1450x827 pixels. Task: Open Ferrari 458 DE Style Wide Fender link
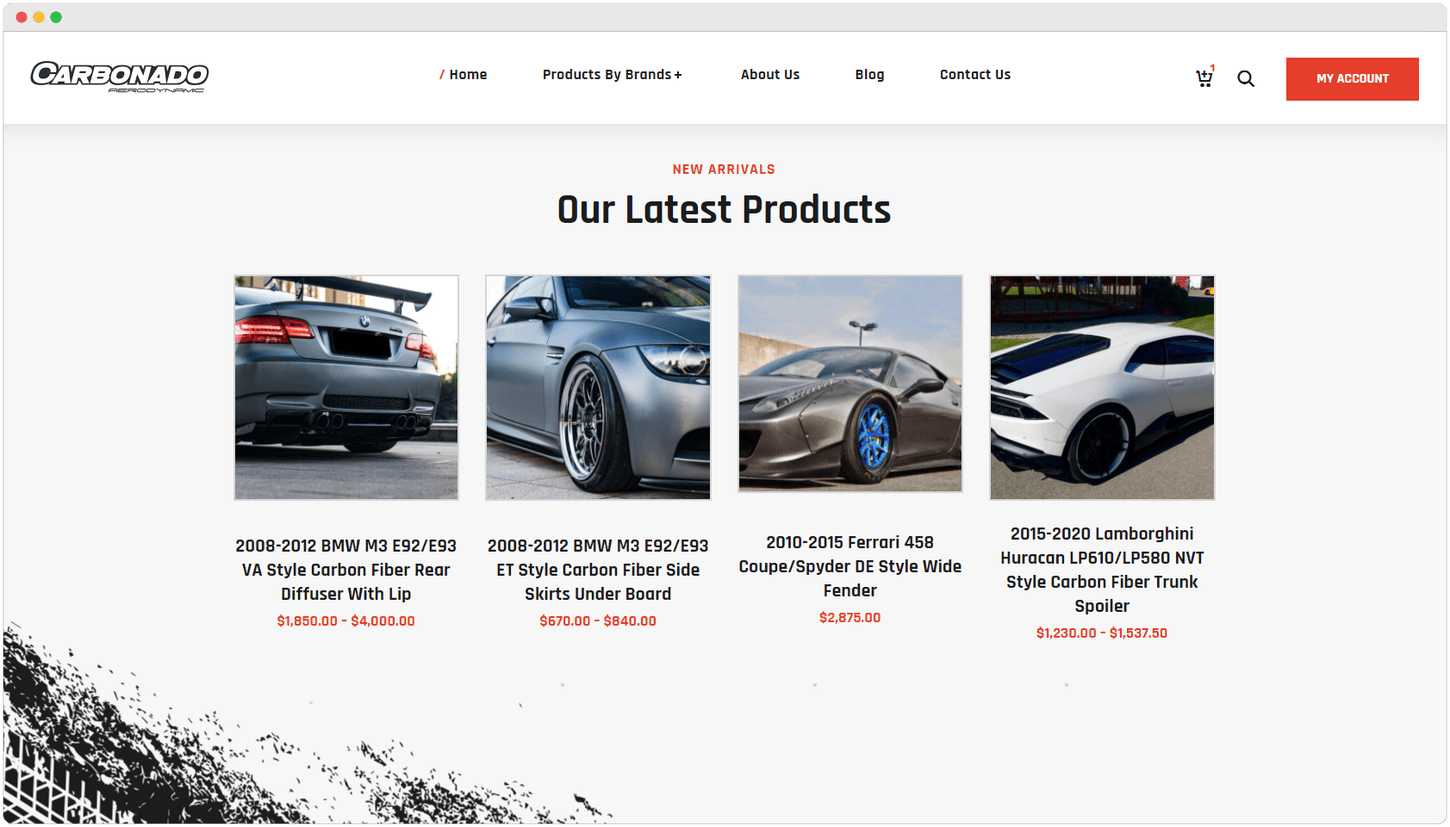(850, 566)
